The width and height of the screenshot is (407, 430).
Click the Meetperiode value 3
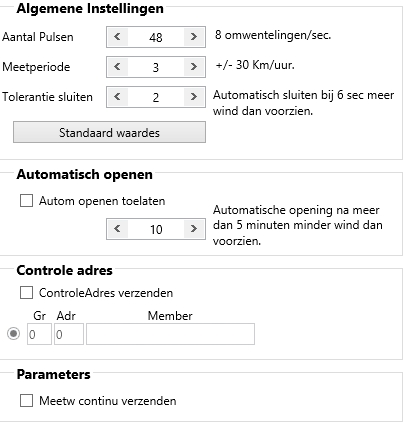(x=156, y=67)
